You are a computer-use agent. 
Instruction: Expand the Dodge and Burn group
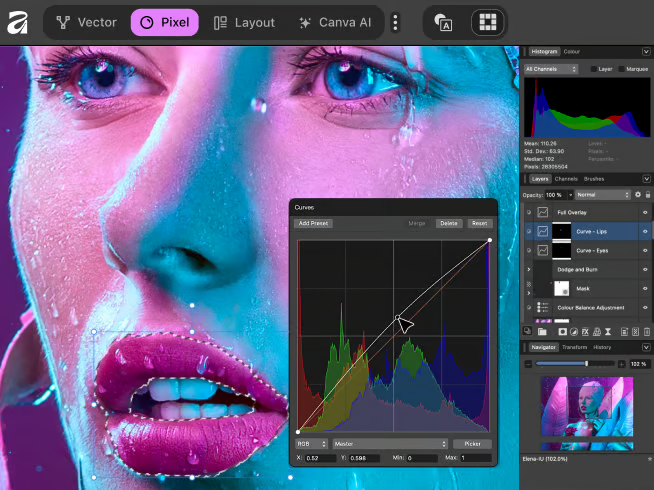click(x=529, y=269)
